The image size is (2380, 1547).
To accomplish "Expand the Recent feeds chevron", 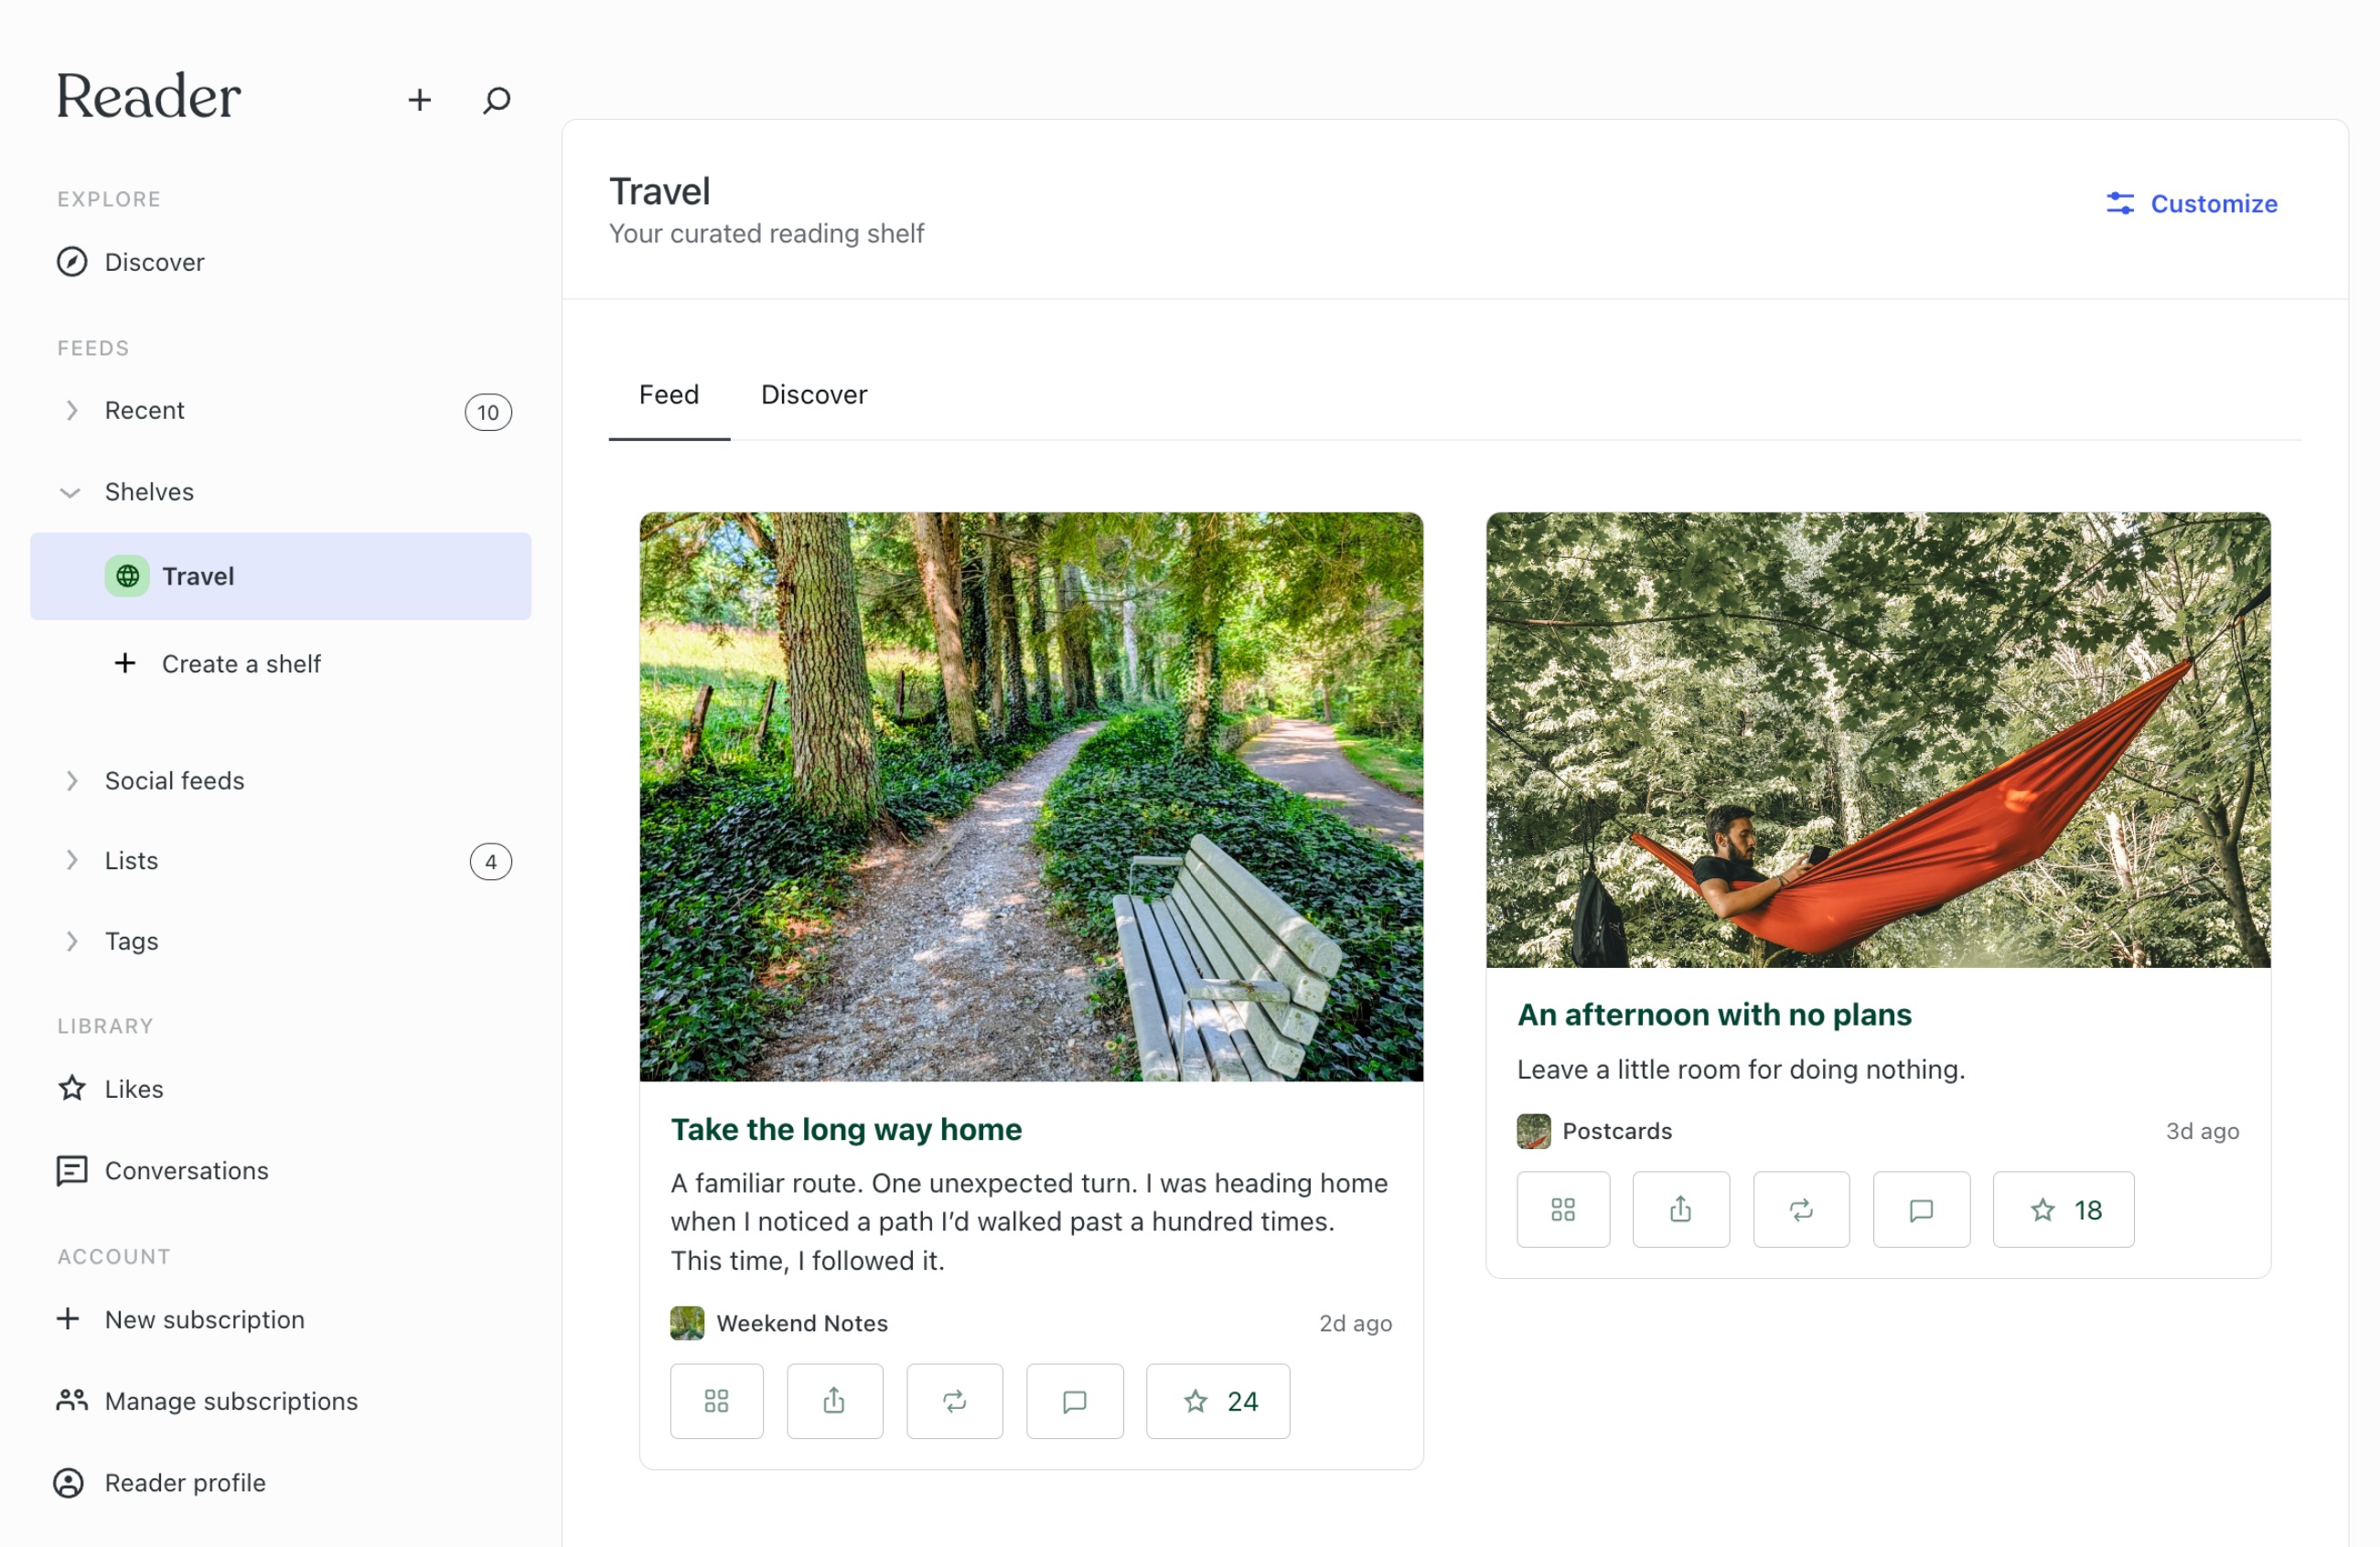I will click(x=71, y=411).
